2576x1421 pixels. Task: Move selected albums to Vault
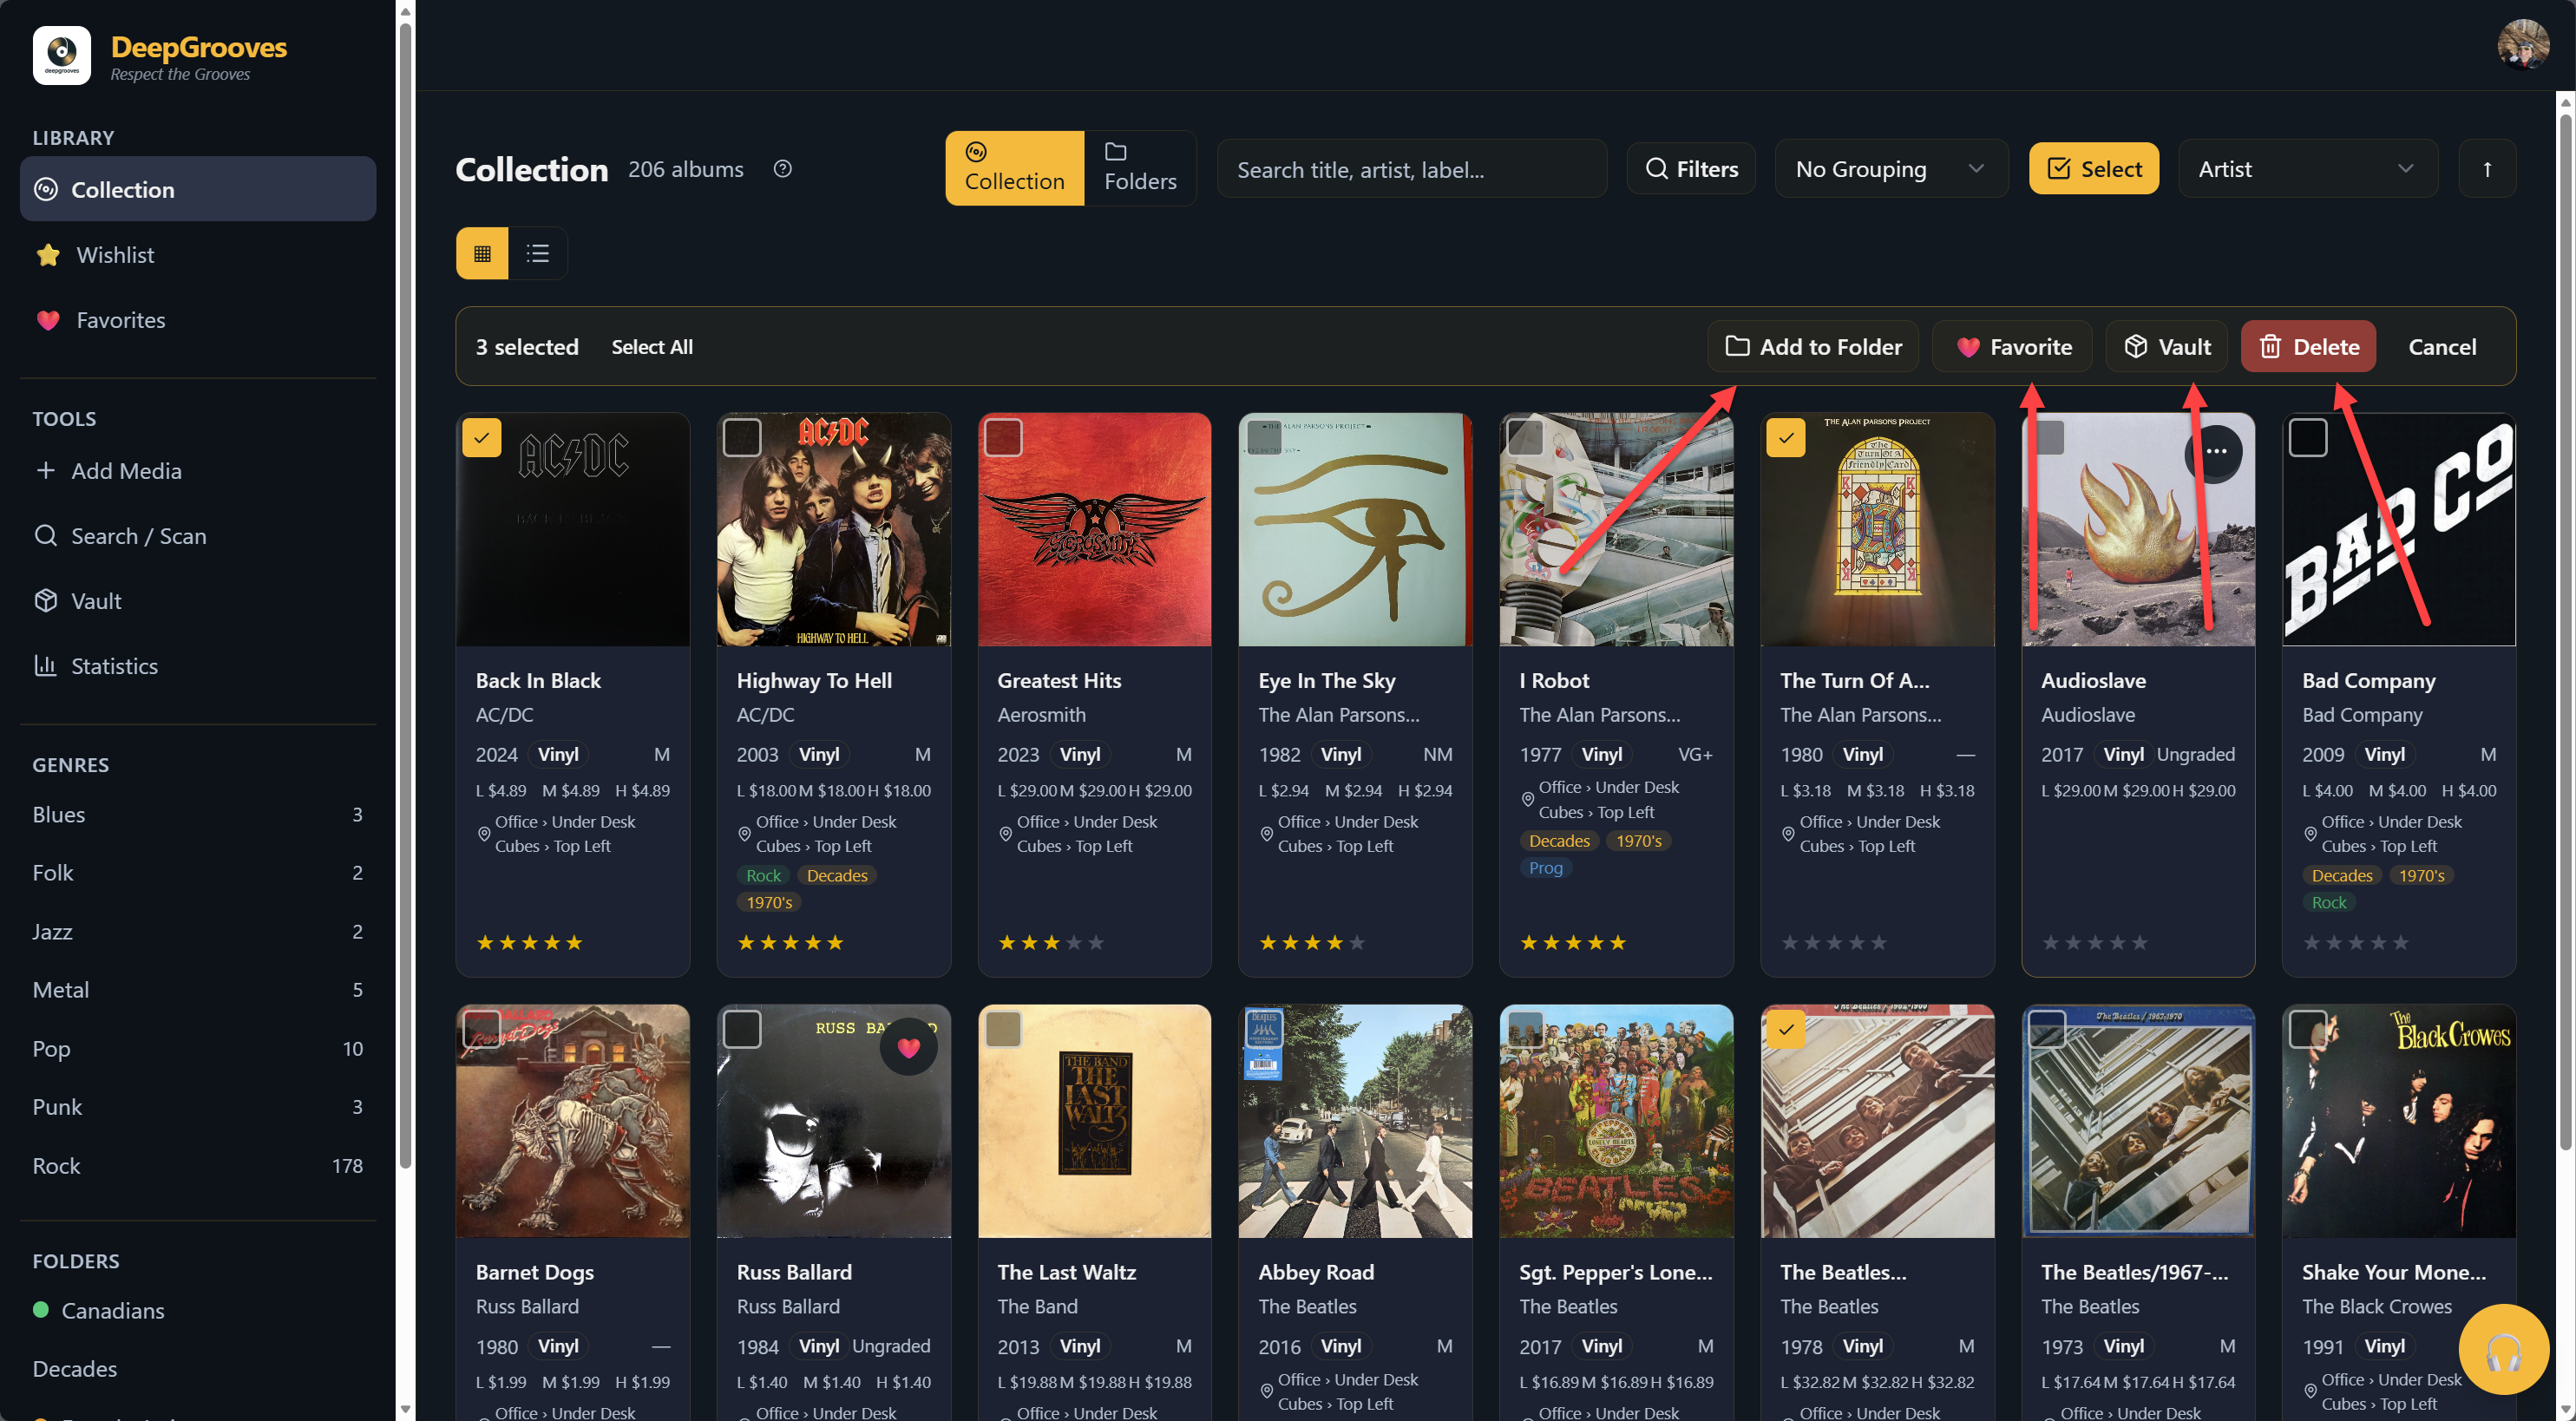coord(2166,346)
